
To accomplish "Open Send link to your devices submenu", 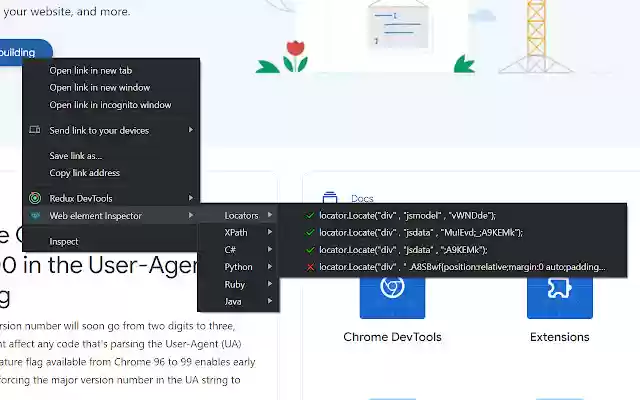I will 111,130.
